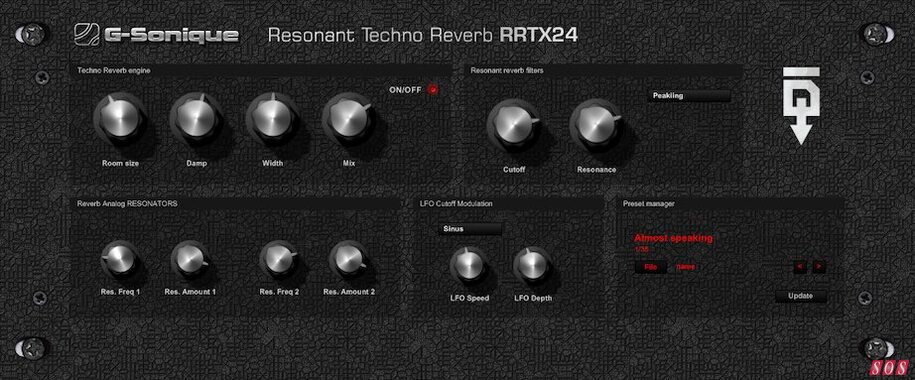
Task: Toggle the reverb ON/OFF red LED
Action: pyautogui.click(x=433, y=90)
